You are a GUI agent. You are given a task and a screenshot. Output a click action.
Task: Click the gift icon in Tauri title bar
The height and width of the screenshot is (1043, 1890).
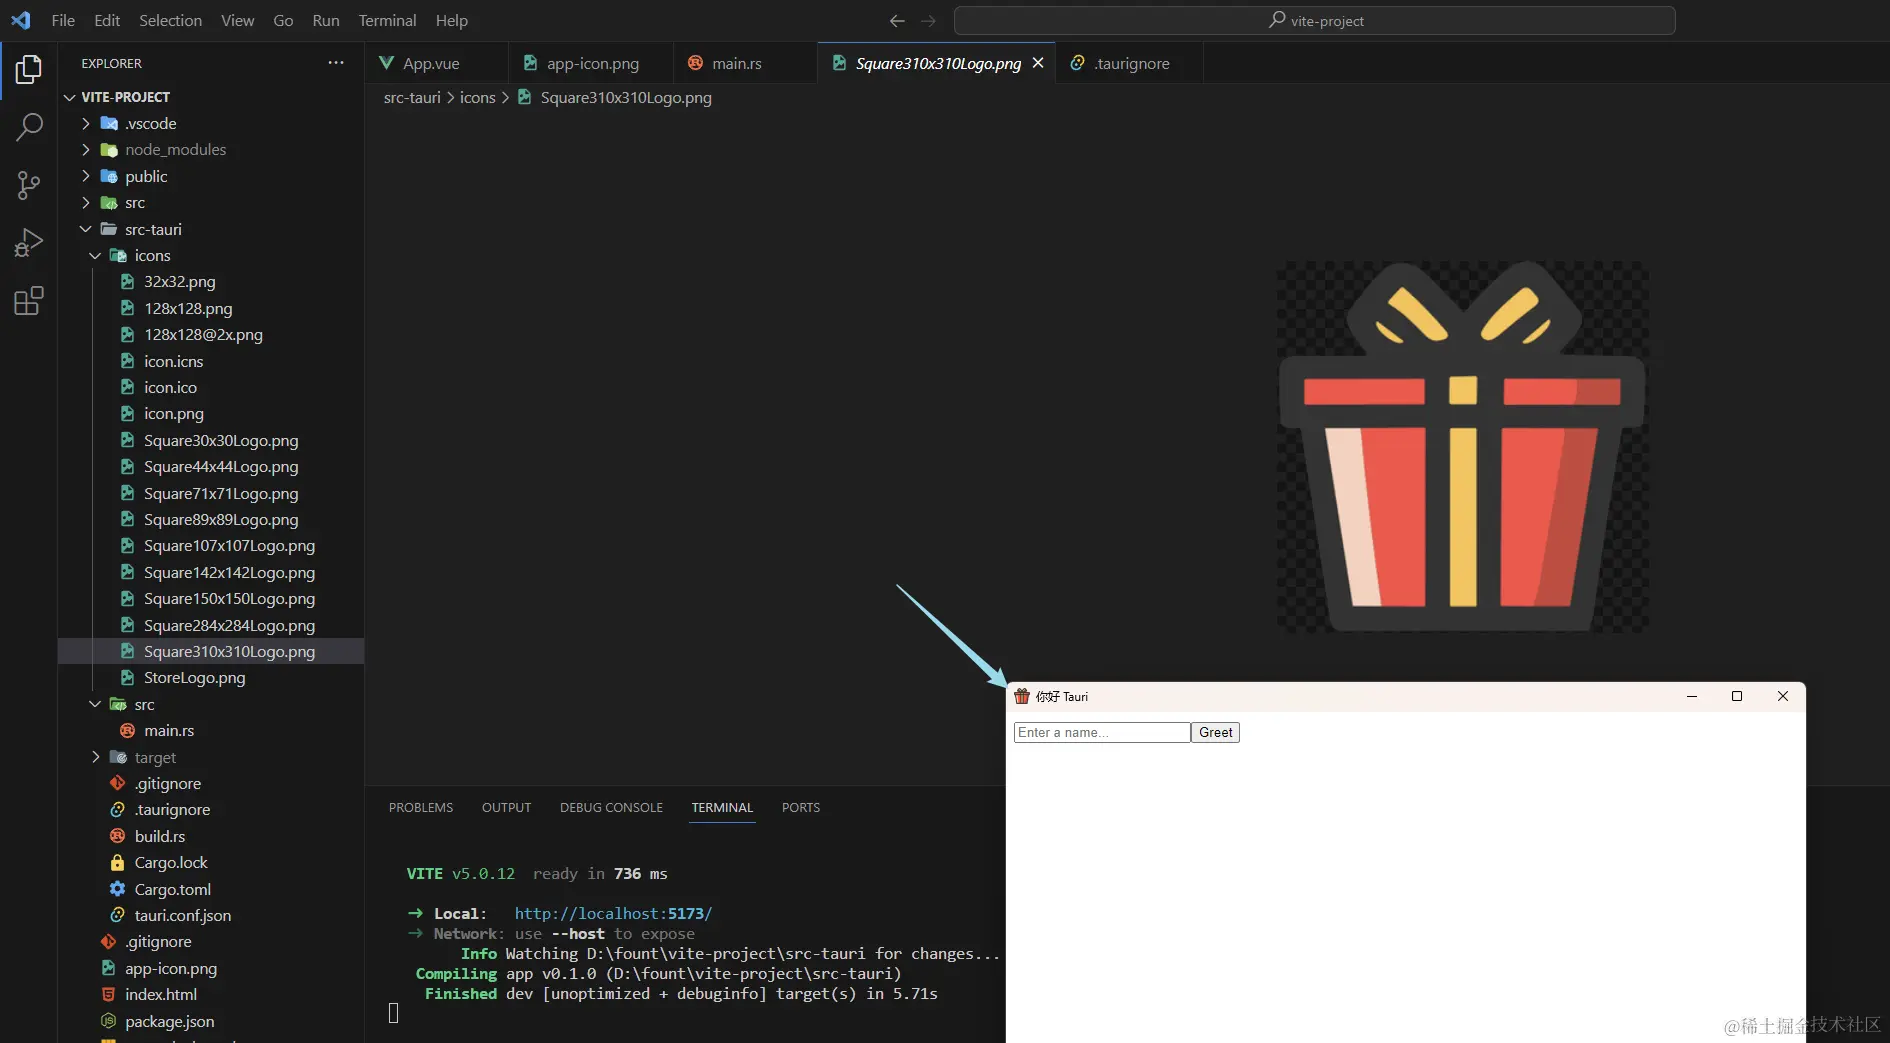tap(1022, 696)
